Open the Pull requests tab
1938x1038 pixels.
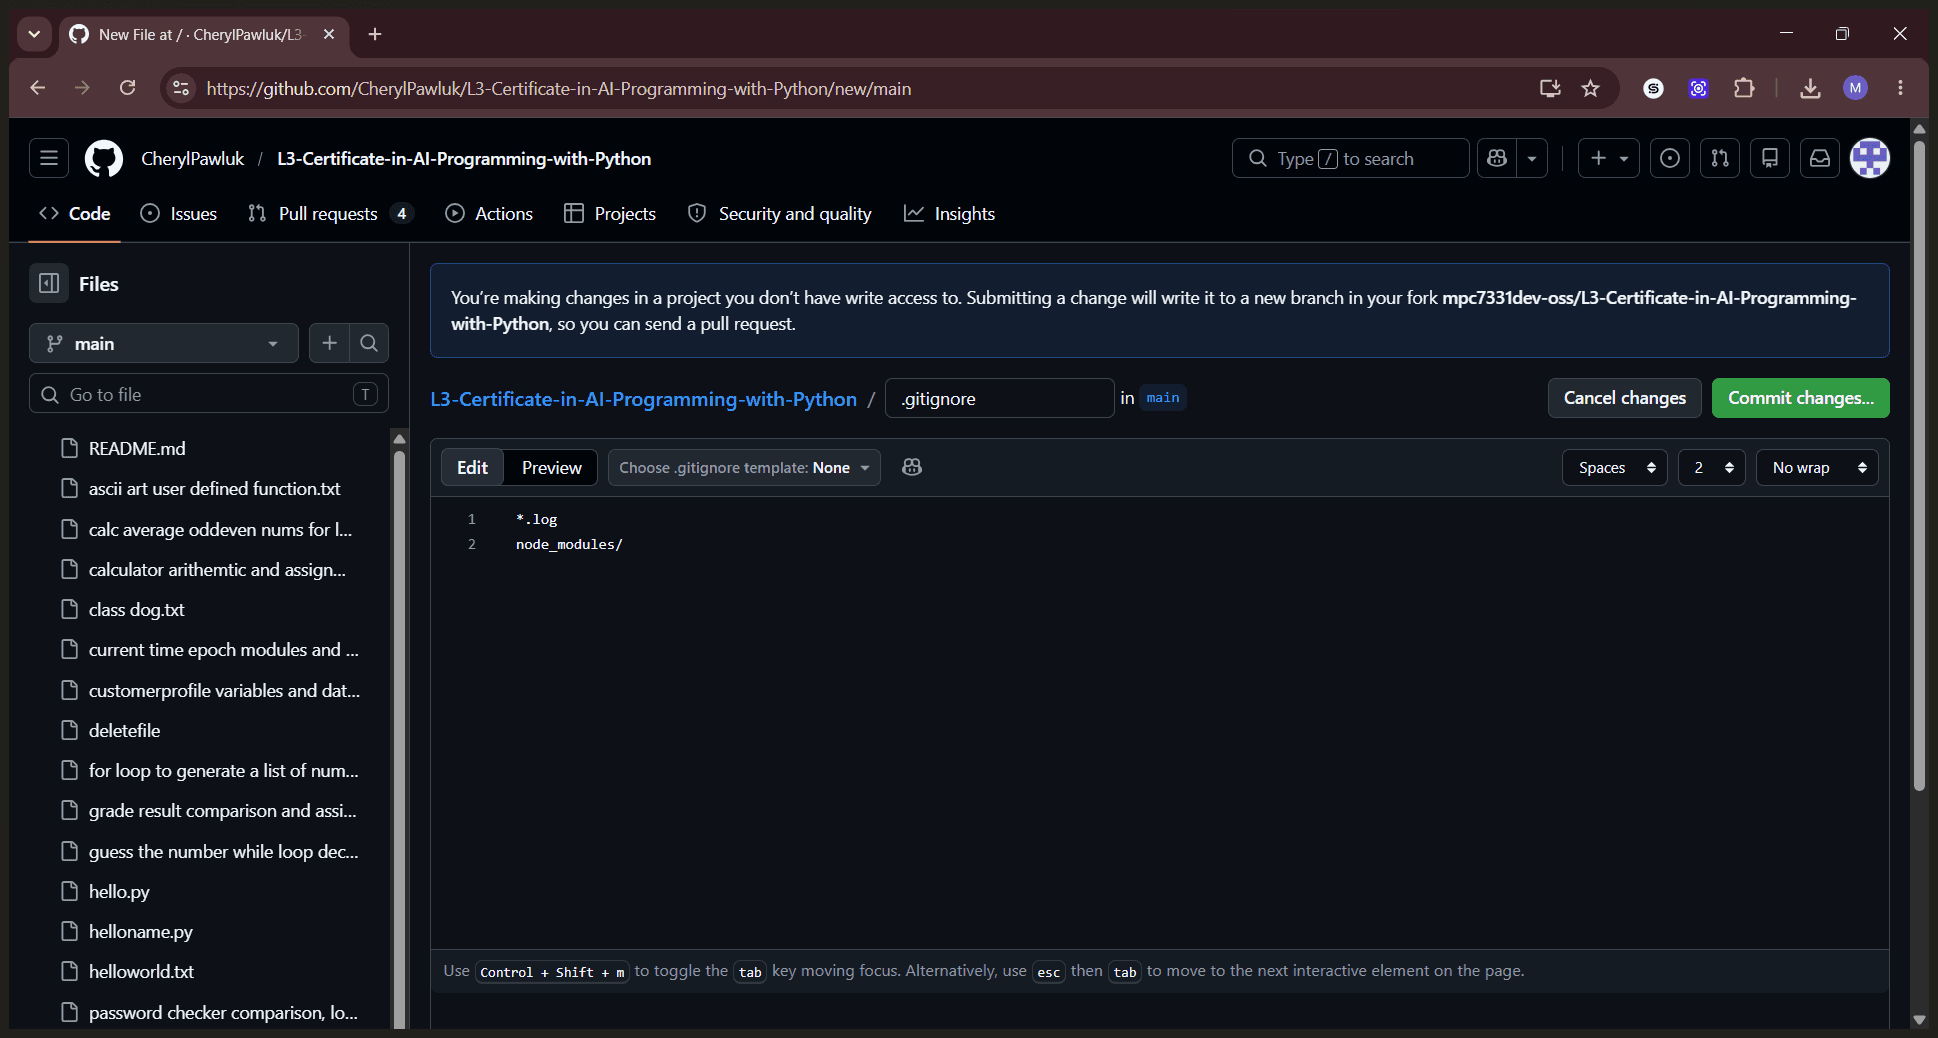[x=330, y=213]
